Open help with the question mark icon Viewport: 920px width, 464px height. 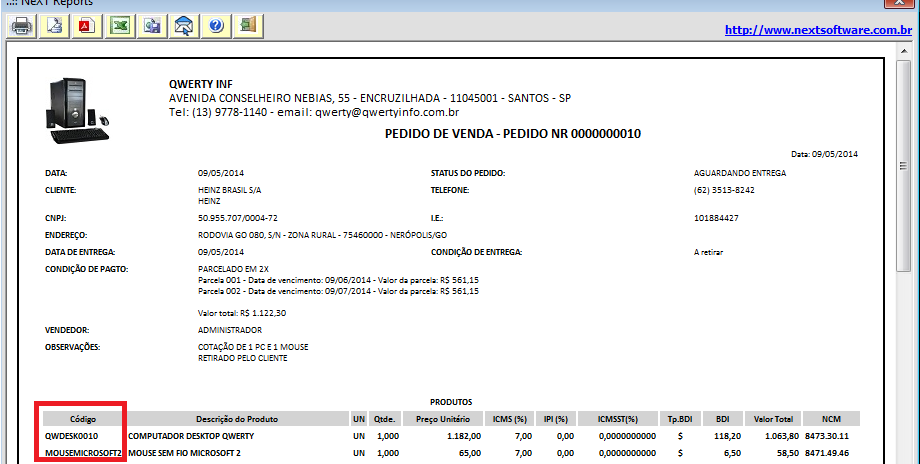pos(216,26)
